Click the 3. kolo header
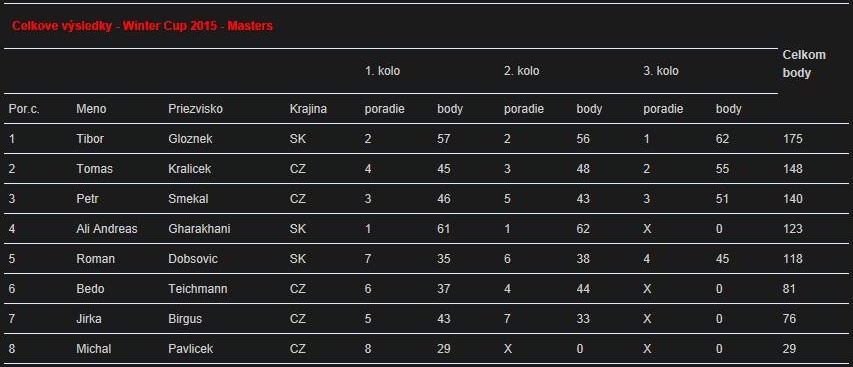Viewport: 853px width, 367px height. click(660, 71)
